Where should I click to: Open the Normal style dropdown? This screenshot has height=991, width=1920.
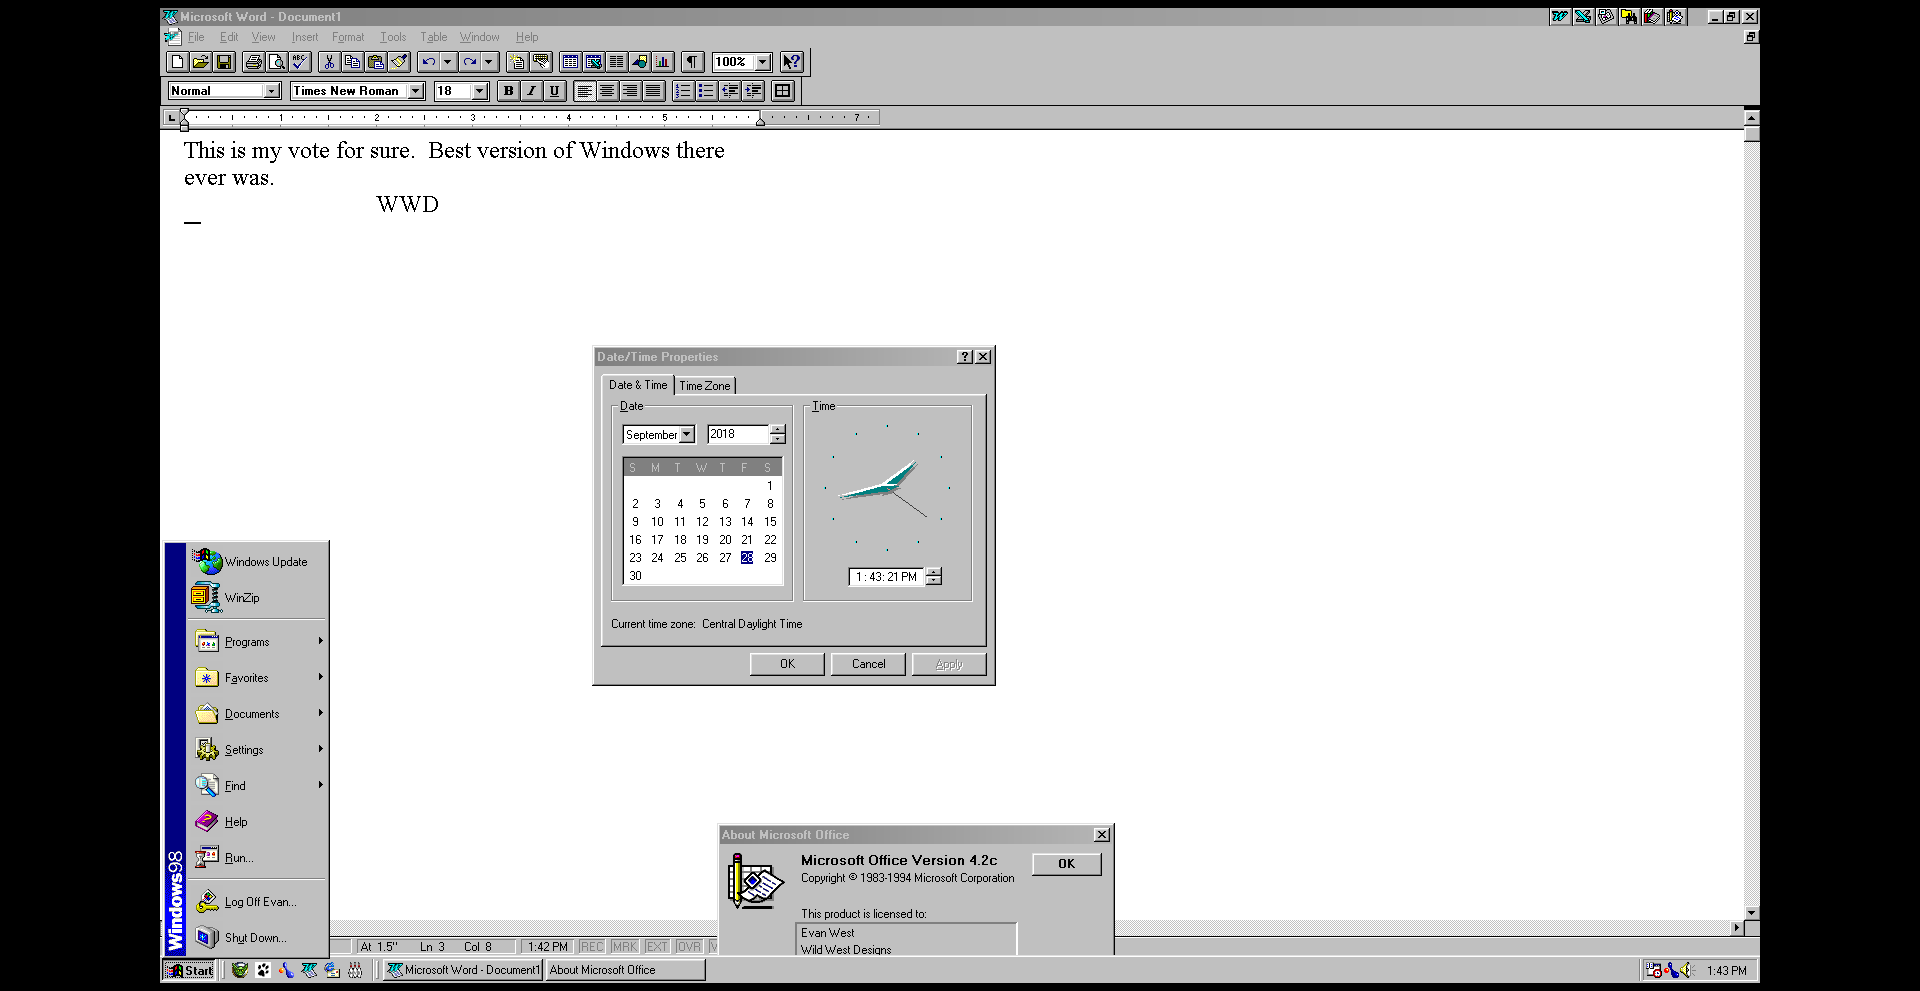pos(271,91)
